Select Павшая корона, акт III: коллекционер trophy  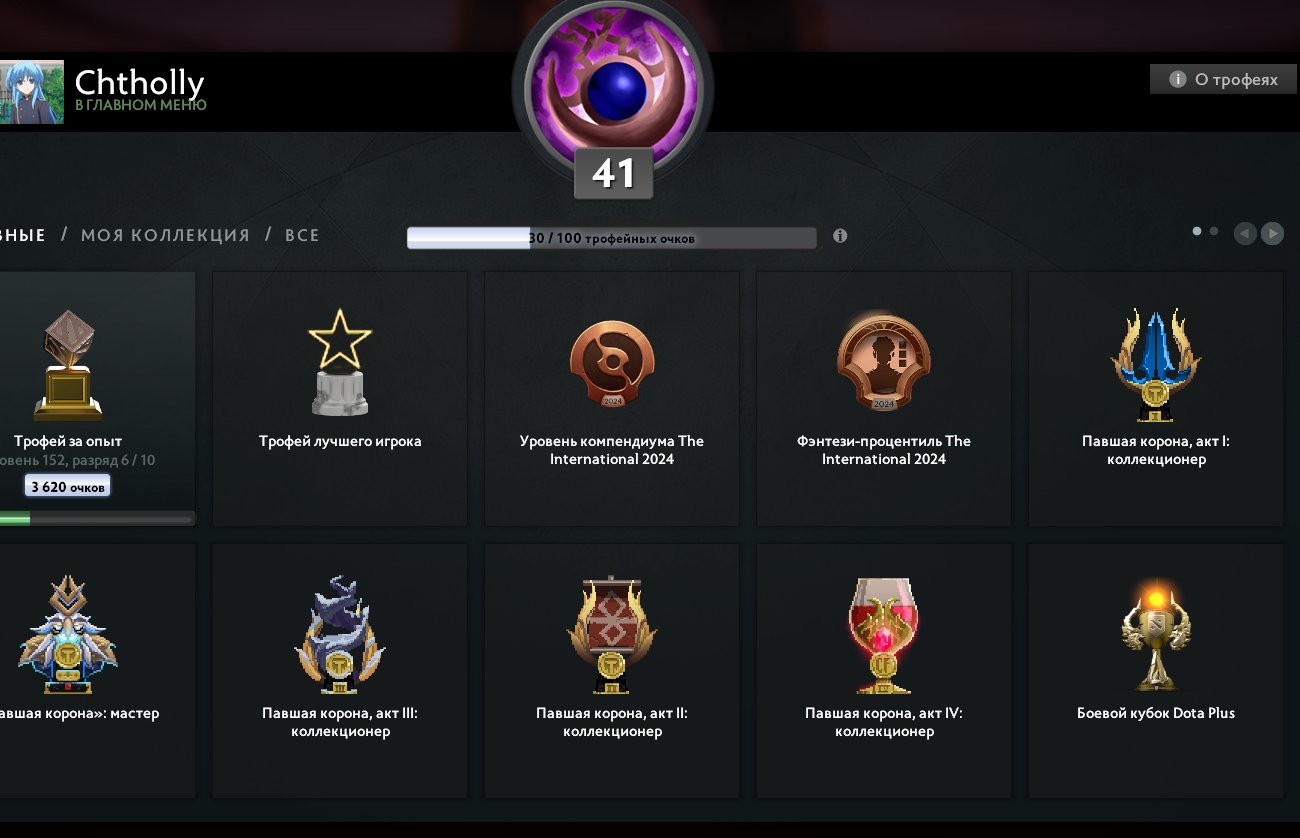[x=340, y=635]
